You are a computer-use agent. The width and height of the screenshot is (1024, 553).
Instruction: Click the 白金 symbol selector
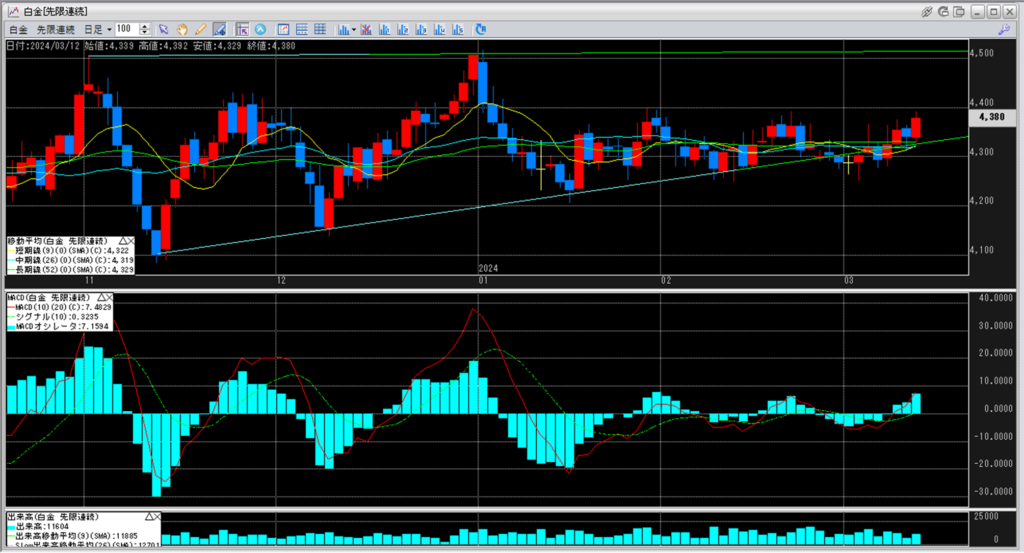[x=18, y=30]
